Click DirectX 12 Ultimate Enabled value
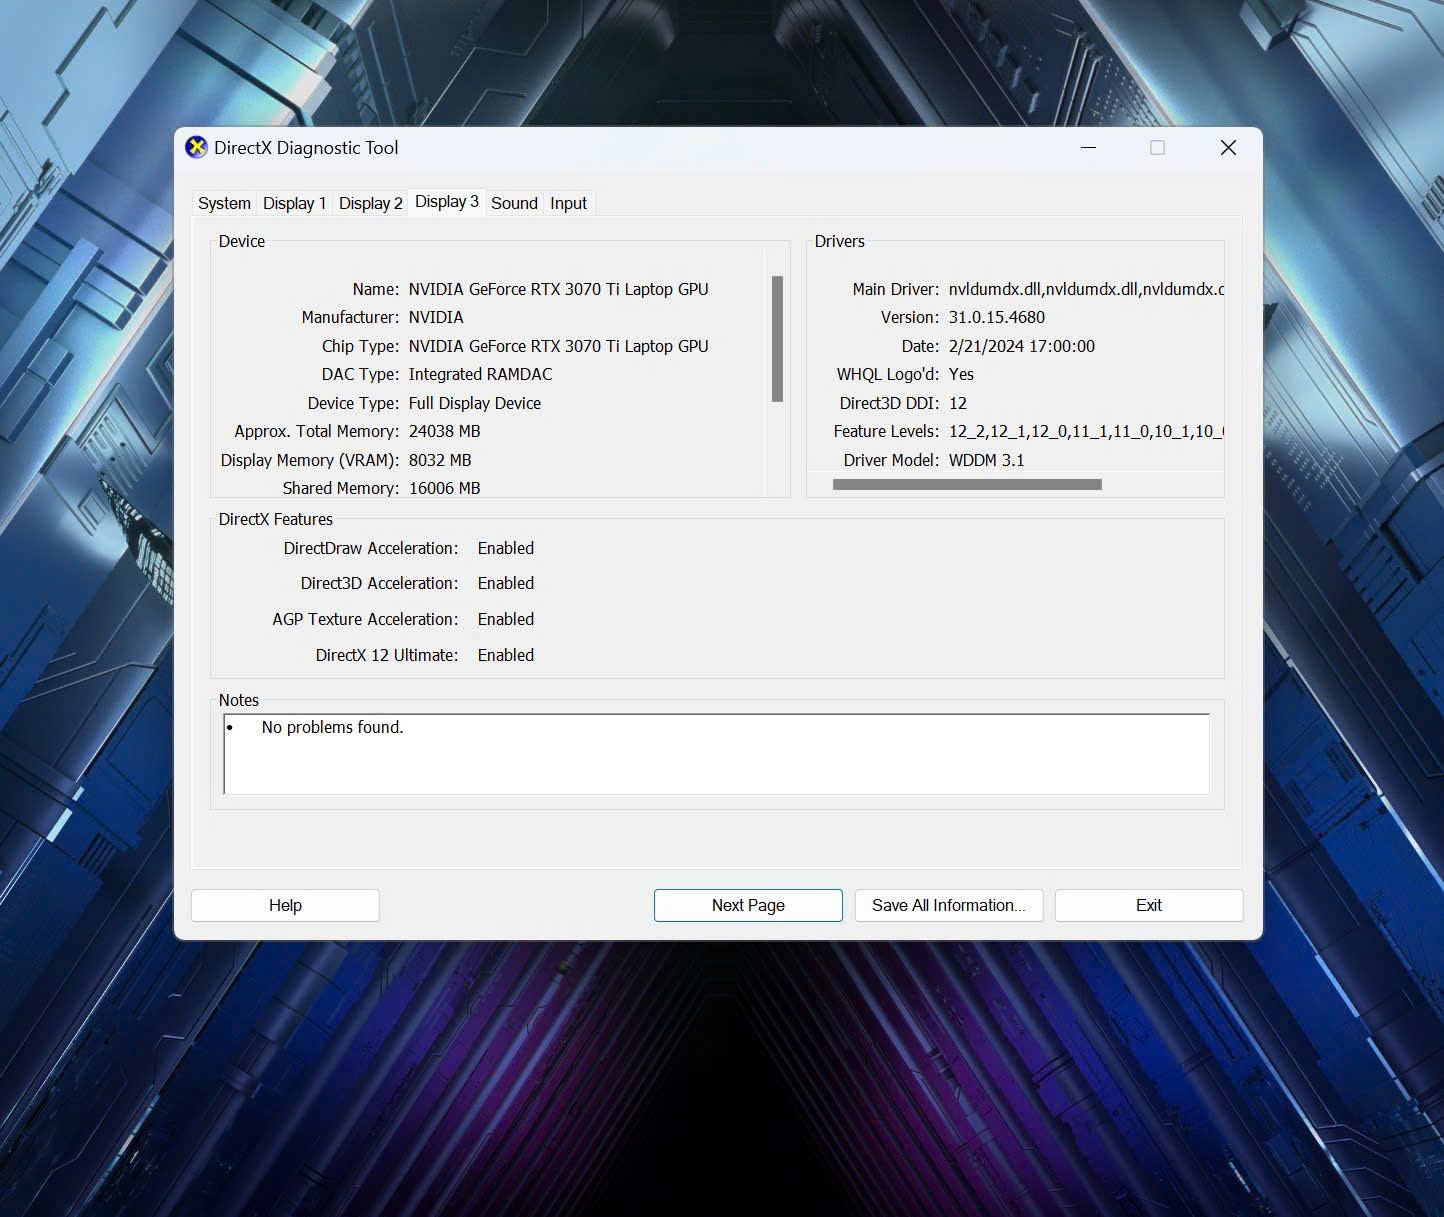The height and width of the screenshot is (1217, 1444). coord(506,655)
